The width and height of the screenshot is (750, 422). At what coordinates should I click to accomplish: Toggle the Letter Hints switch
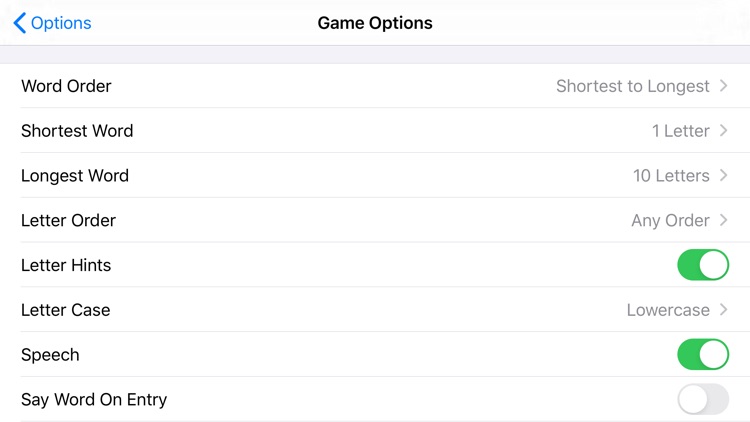click(703, 265)
